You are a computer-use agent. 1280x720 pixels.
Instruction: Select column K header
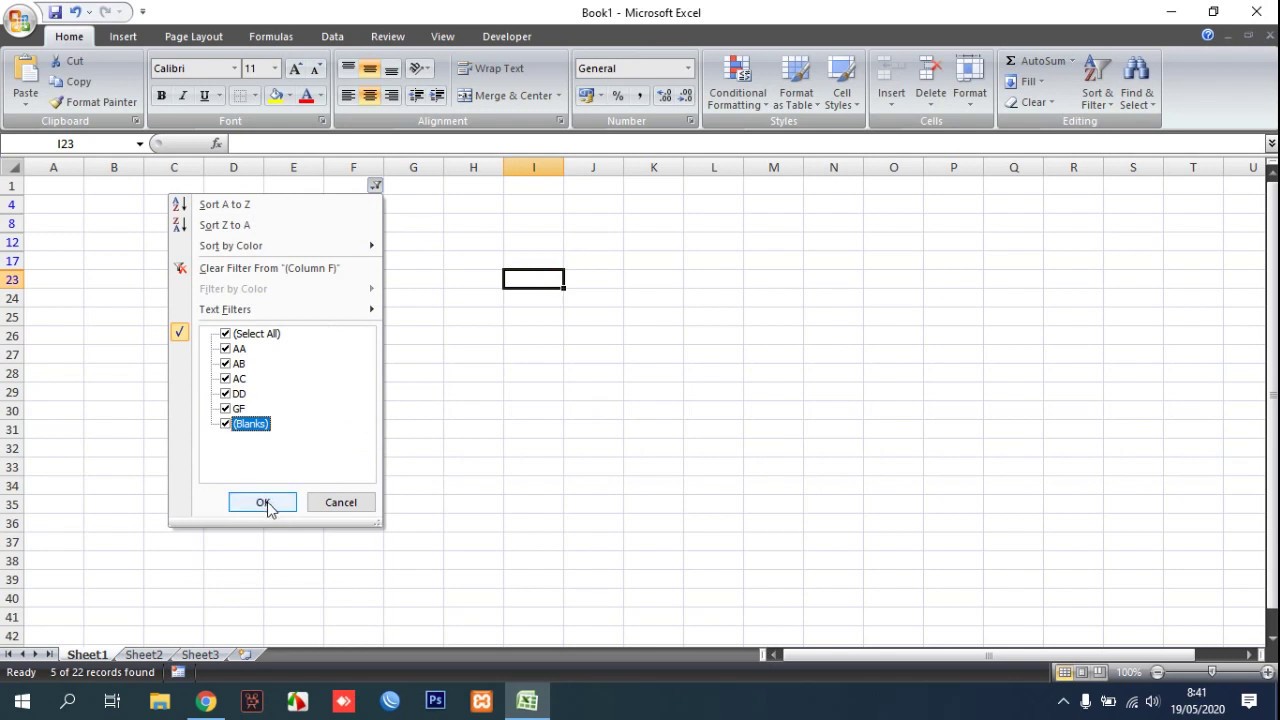click(x=654, y=168)
